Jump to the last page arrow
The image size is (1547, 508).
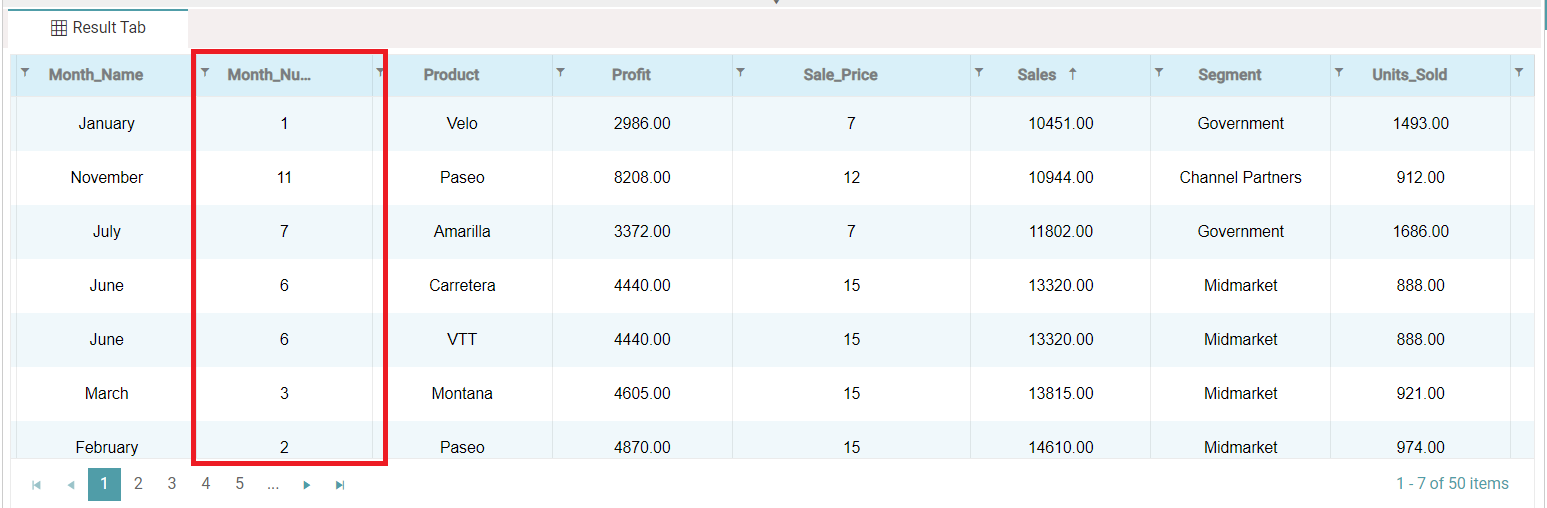coord(340,485)
